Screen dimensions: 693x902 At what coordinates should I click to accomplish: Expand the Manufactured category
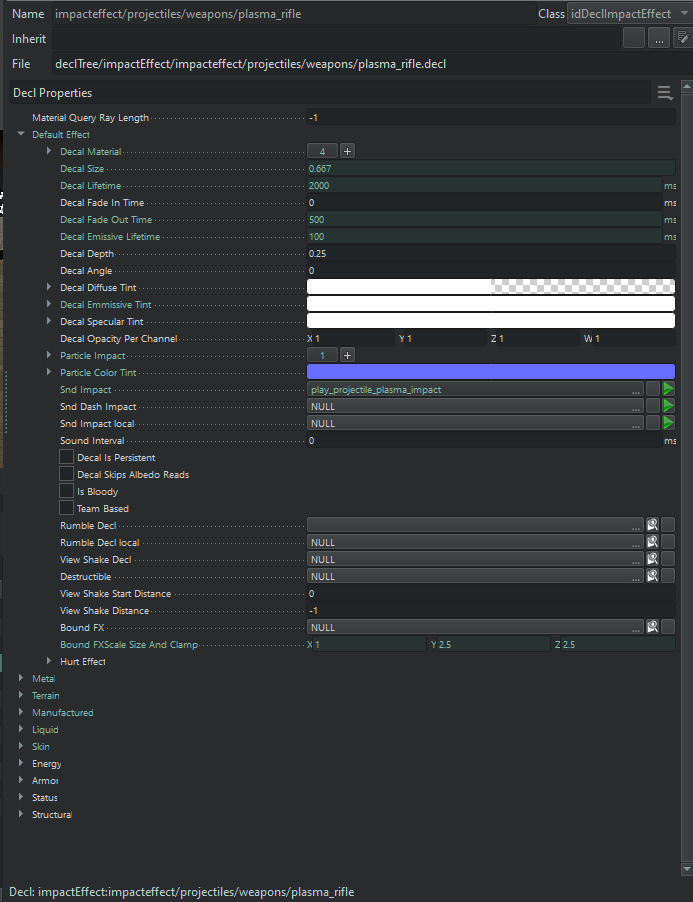(x=21, y=712)
